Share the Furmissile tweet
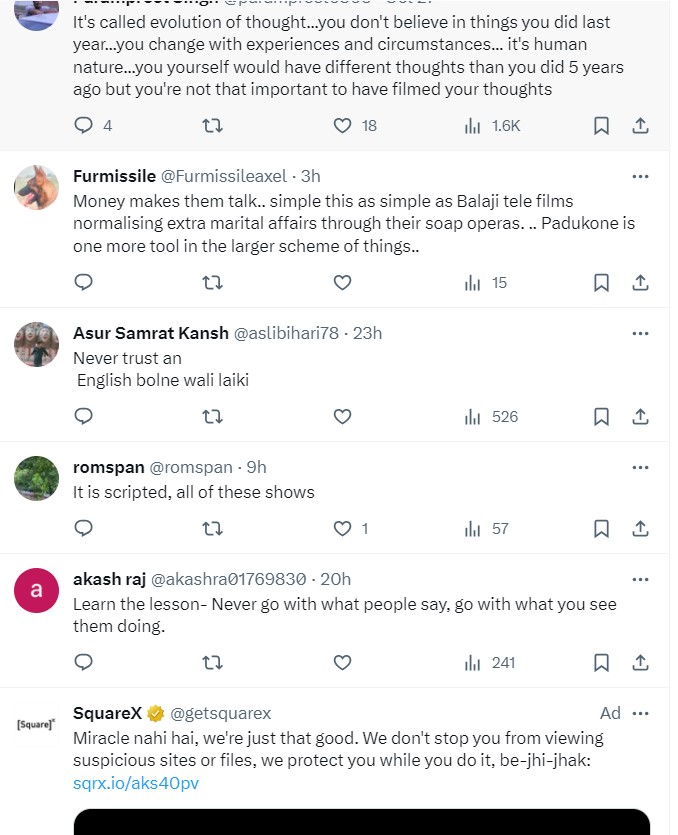 coord(641,283)
